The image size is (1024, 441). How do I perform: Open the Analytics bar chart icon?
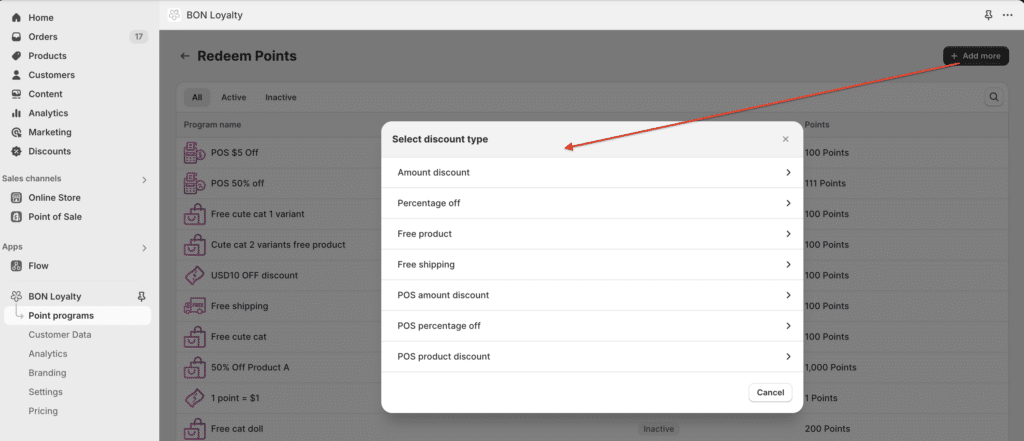[16, 113]
